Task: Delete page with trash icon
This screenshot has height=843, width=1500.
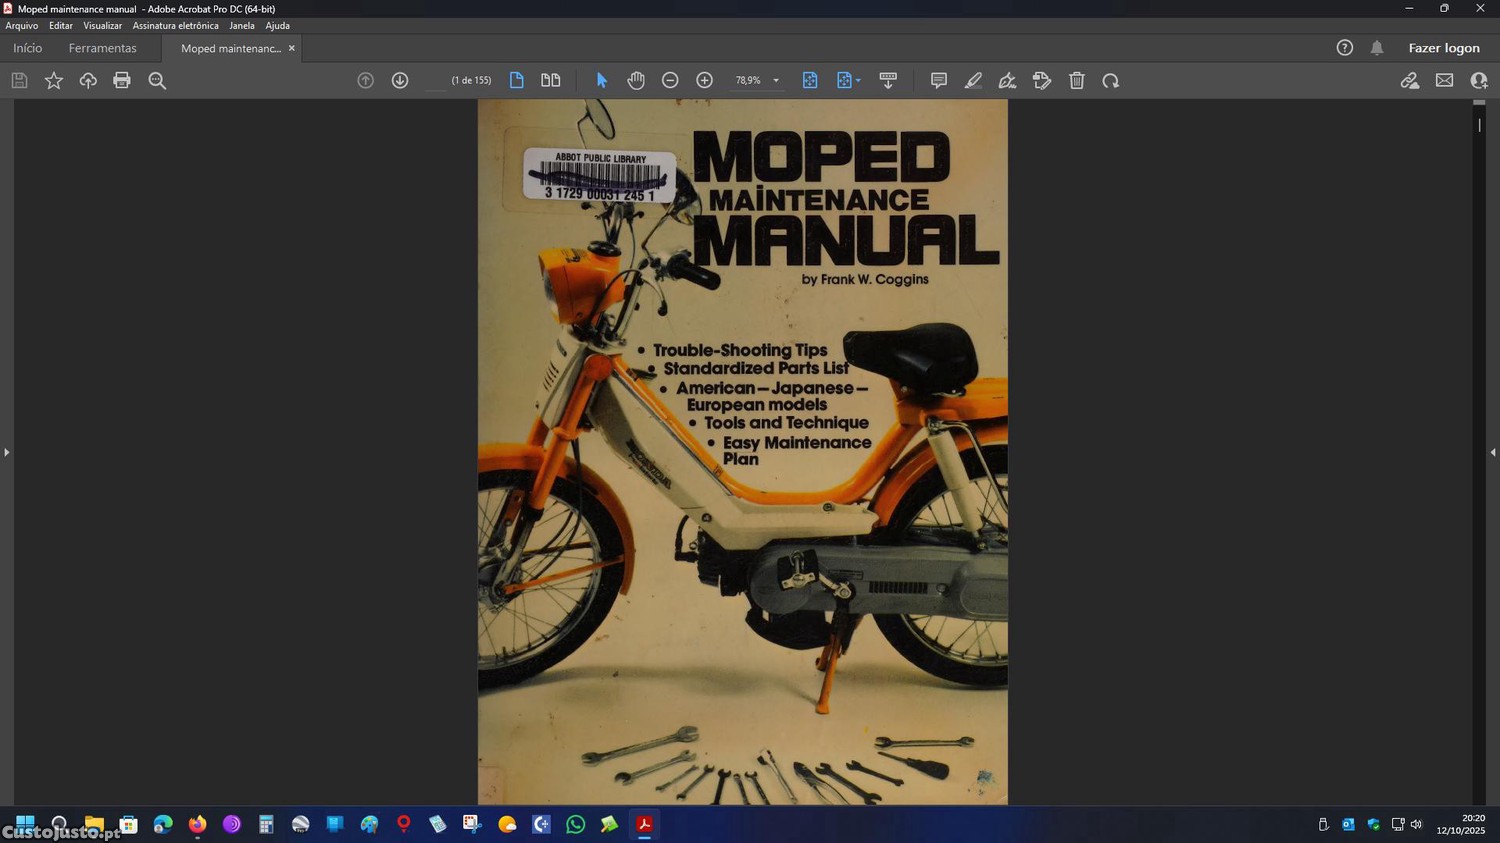Action: point(1076,81)
